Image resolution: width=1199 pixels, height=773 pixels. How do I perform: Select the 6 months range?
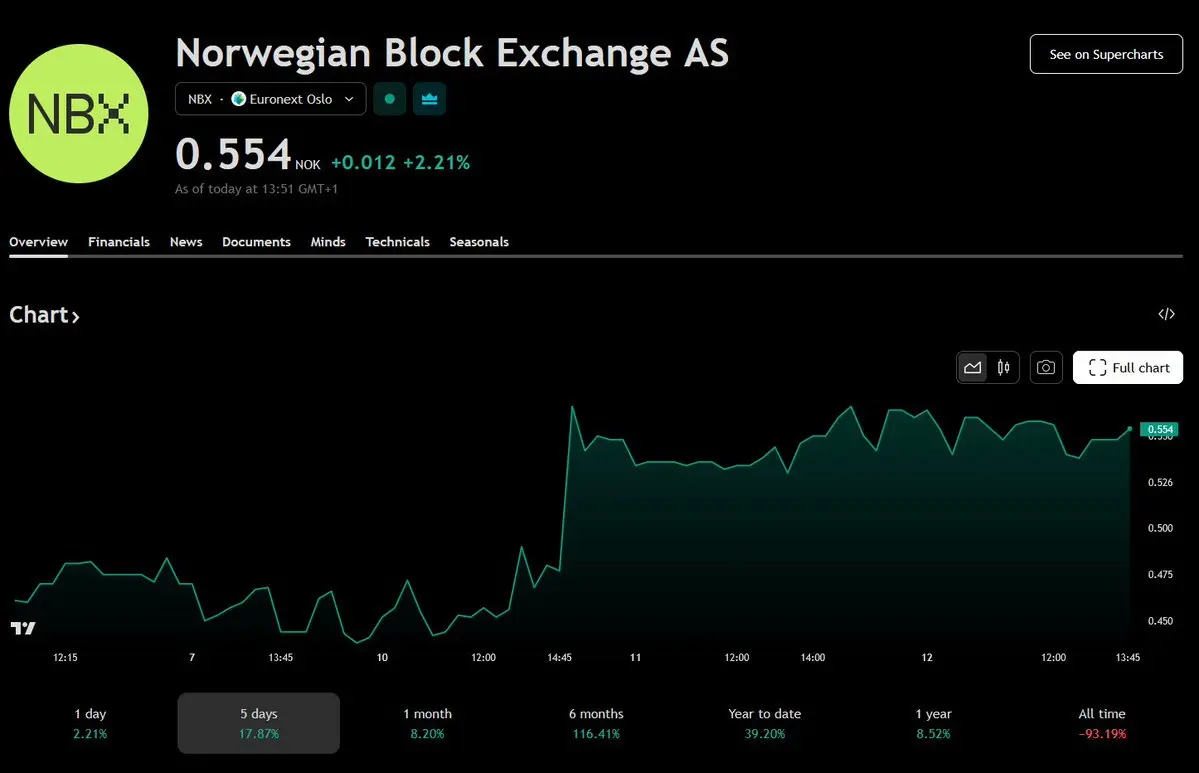tap(596, 723)
